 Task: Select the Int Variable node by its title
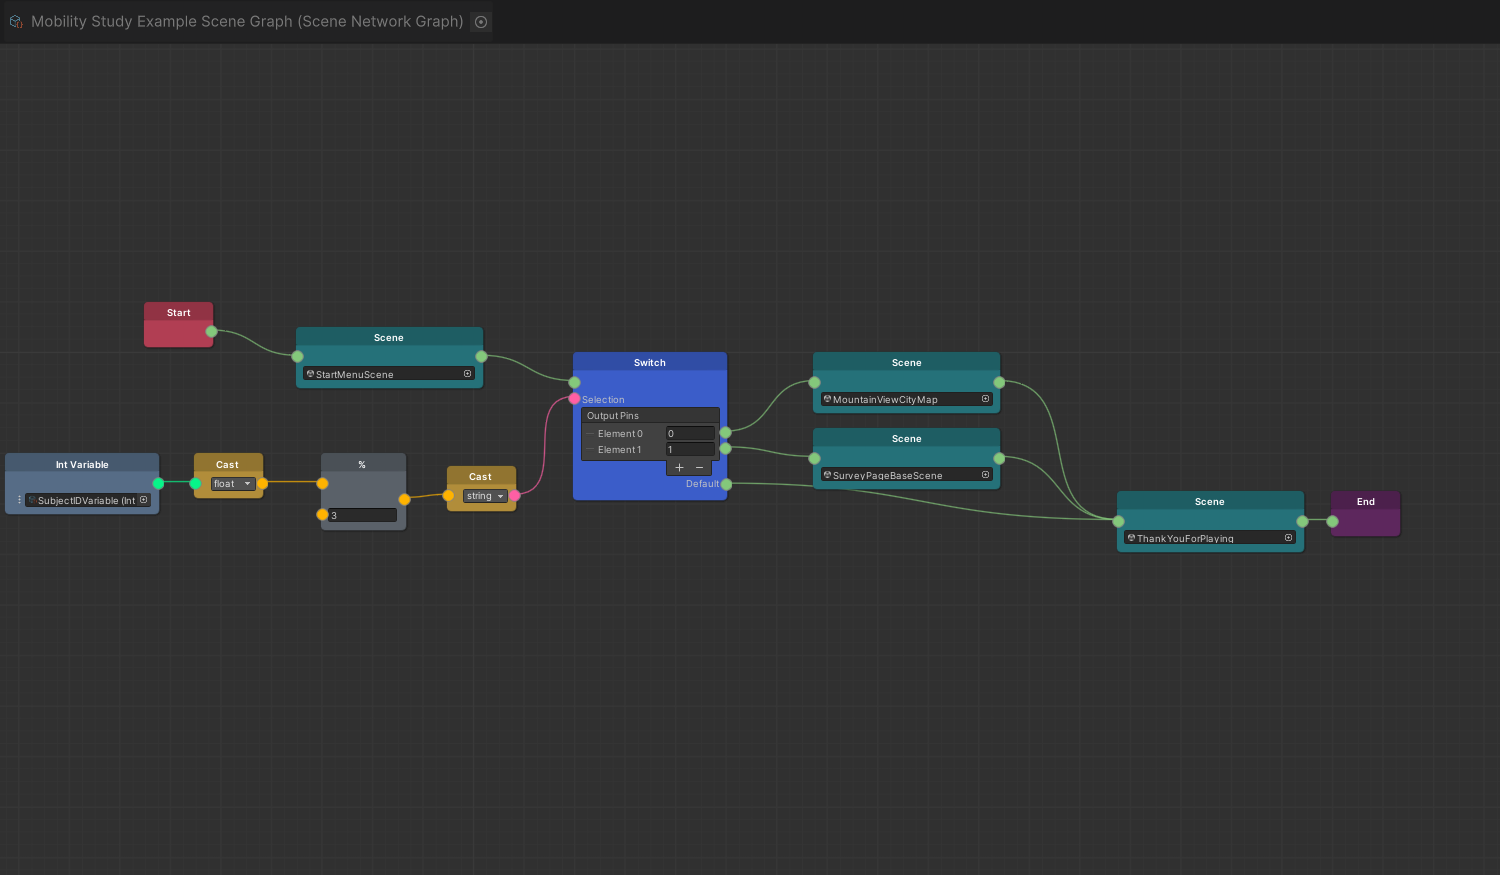tap(82, 465)
